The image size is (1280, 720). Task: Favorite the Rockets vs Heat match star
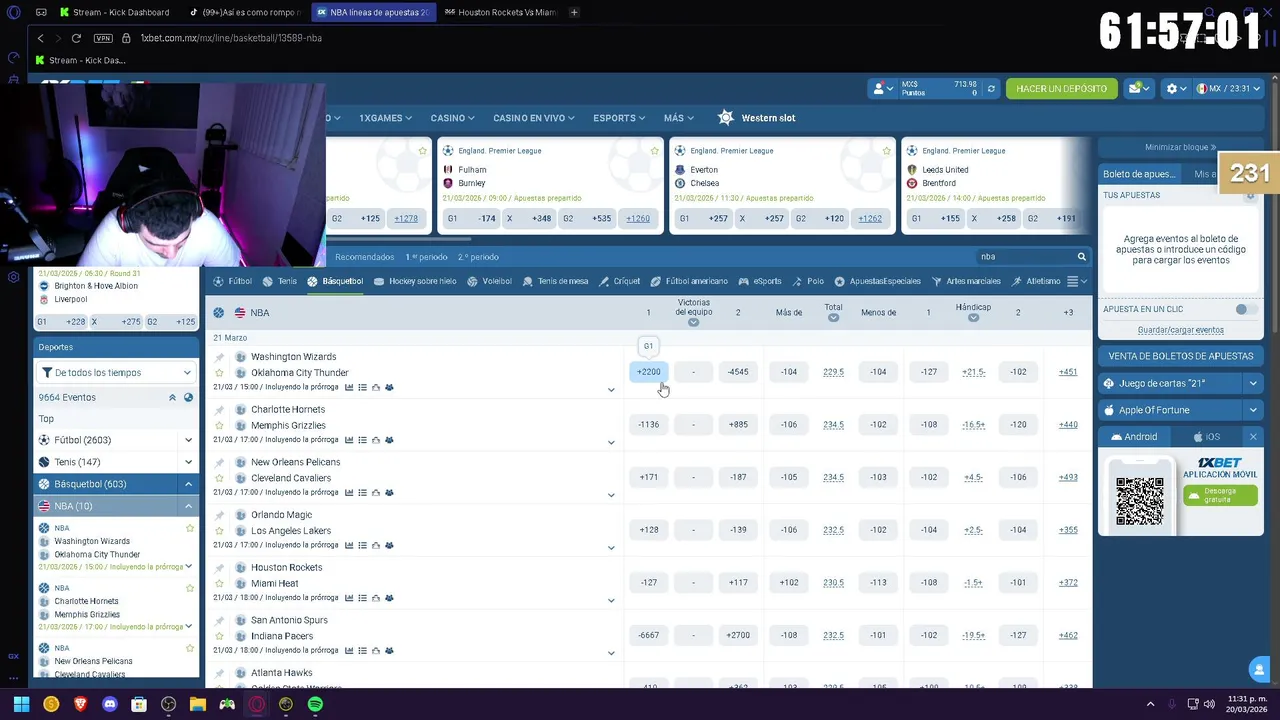click(x=219, y=584)
